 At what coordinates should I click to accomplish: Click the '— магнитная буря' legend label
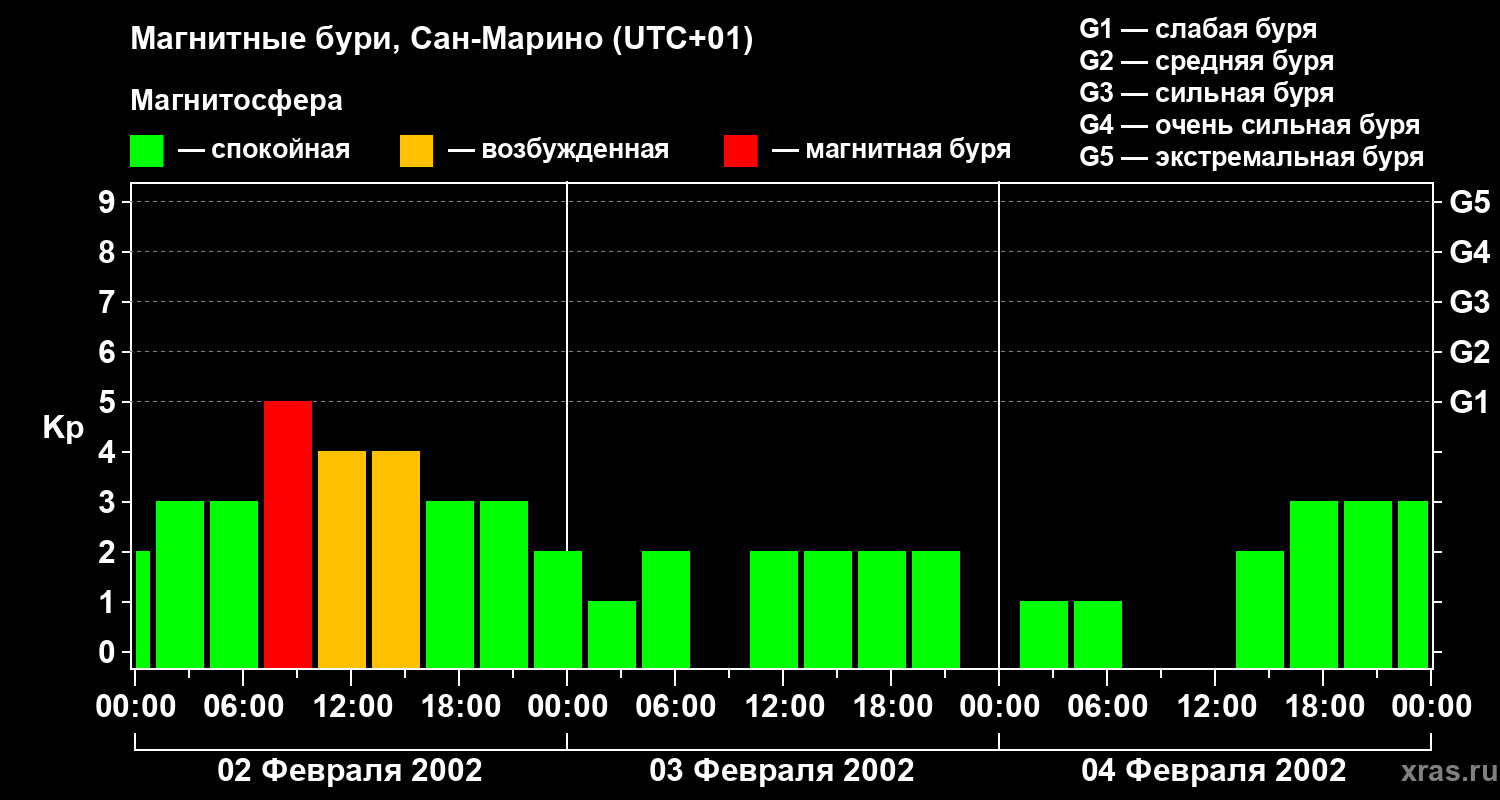892,150
